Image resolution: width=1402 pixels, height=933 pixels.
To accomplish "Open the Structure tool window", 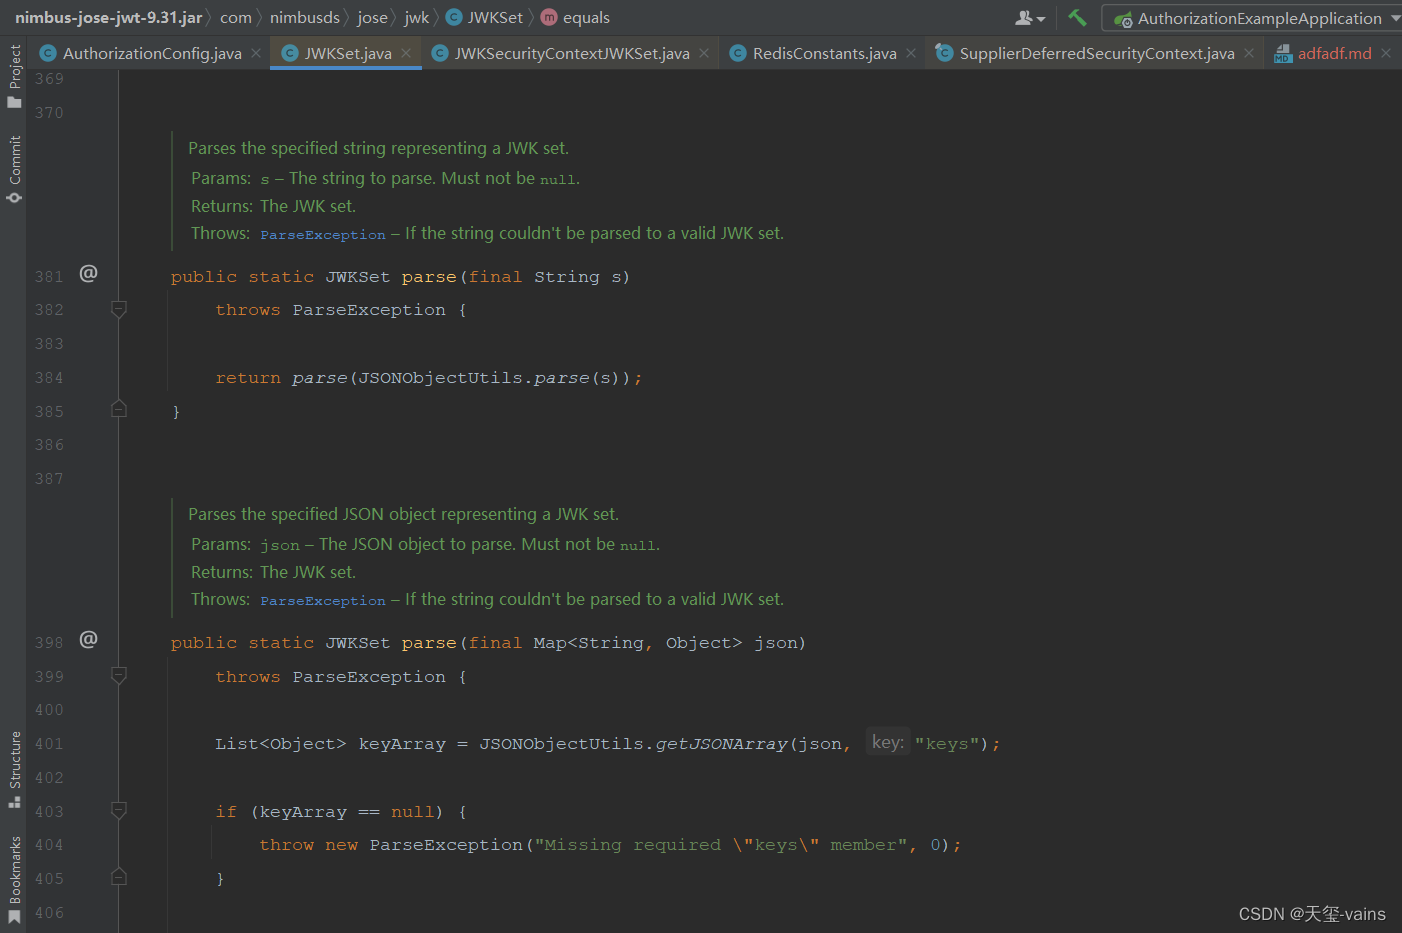I will 14,769.
